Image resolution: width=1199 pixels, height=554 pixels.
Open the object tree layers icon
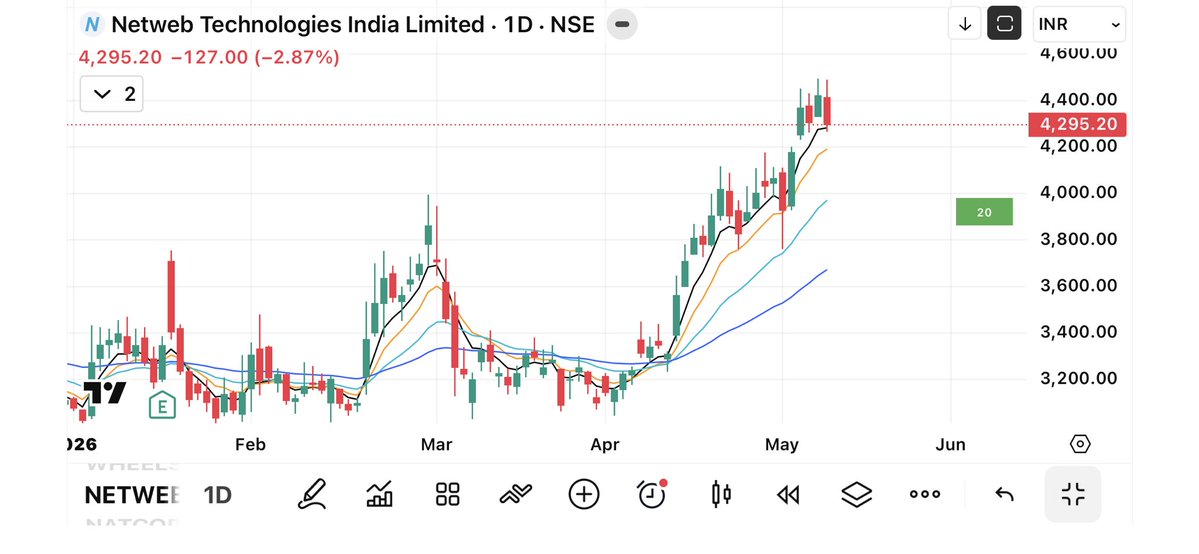point(856,494)
